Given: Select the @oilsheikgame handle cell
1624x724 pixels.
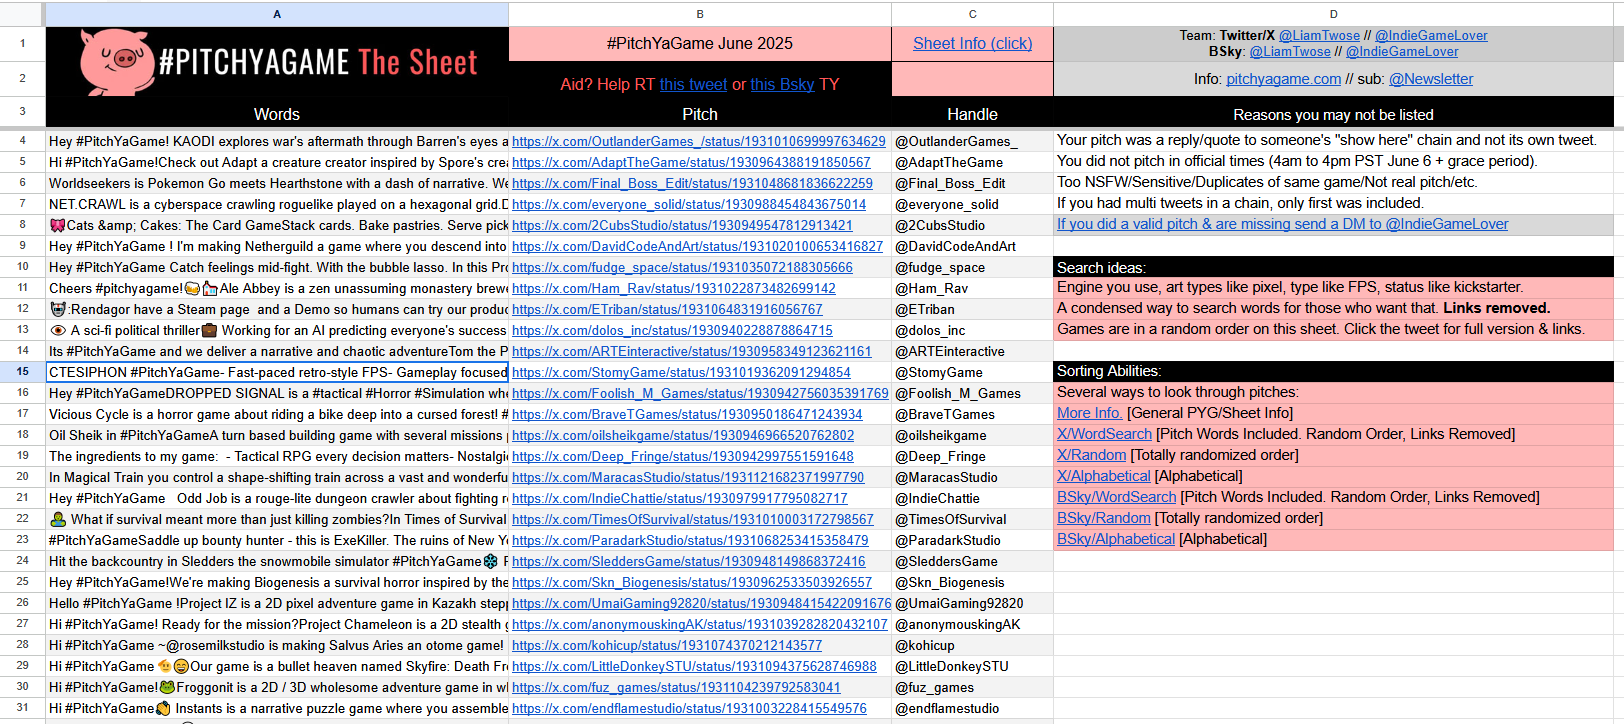Looking at the screenshot, I should click(x=972, y=435).
